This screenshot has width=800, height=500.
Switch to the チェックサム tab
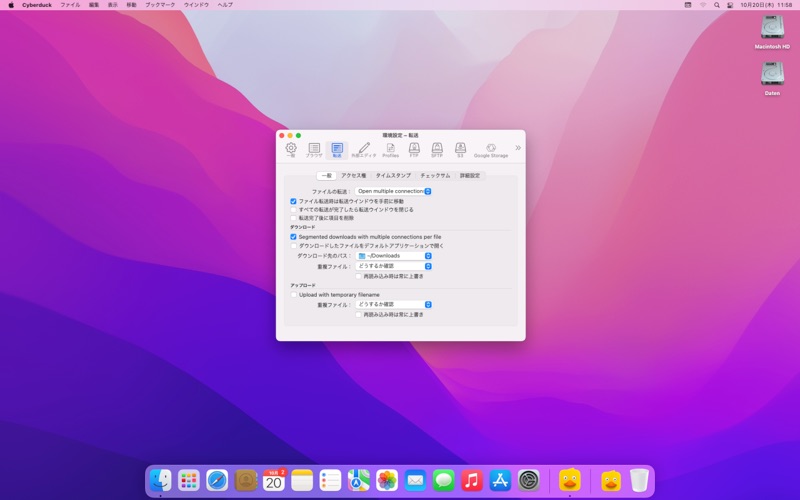tap(435, 175)
